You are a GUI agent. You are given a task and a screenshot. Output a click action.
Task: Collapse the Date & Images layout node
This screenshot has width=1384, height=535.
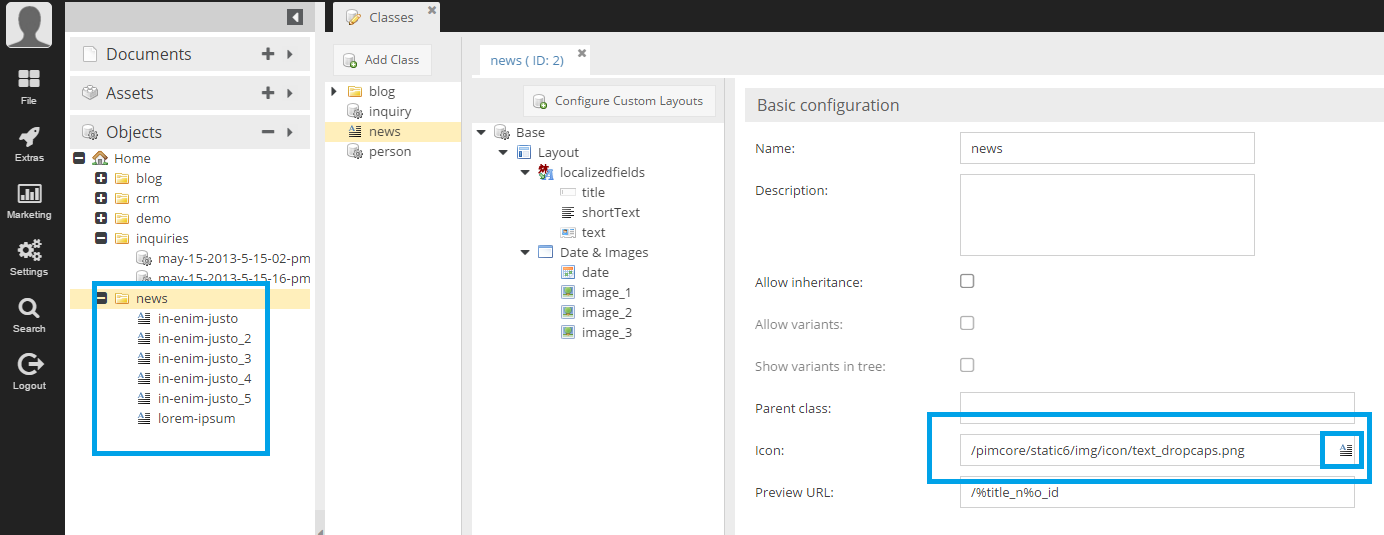tap(525, 252)
